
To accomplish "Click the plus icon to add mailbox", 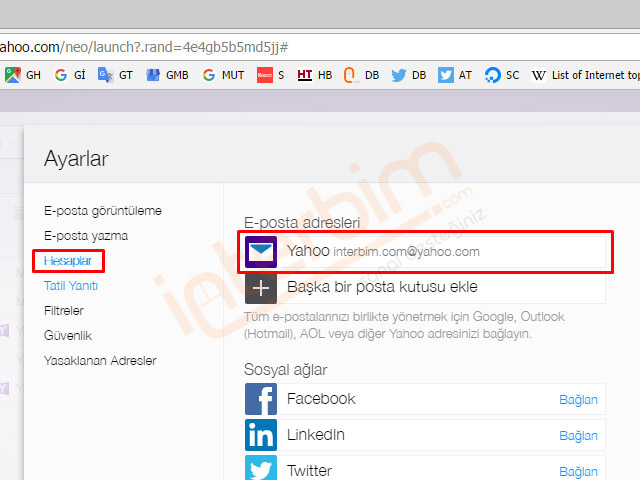I will (x=261, y=288).
